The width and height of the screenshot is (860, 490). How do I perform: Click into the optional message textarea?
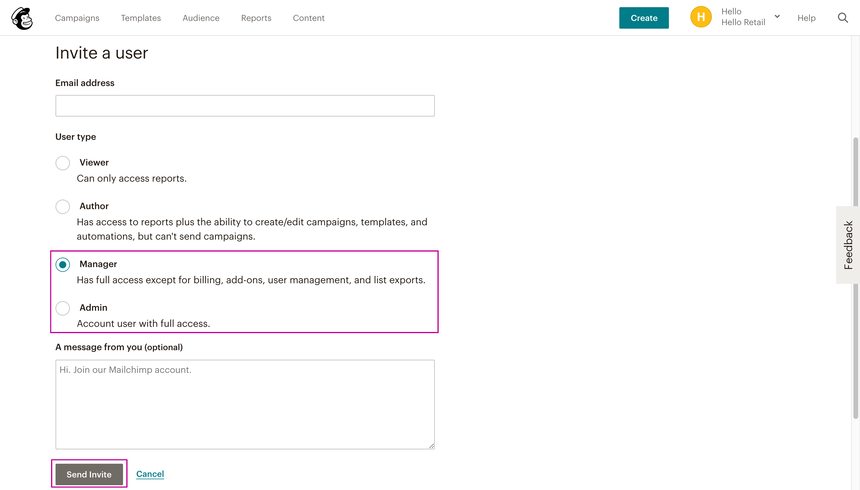click(x=245, y=405)
